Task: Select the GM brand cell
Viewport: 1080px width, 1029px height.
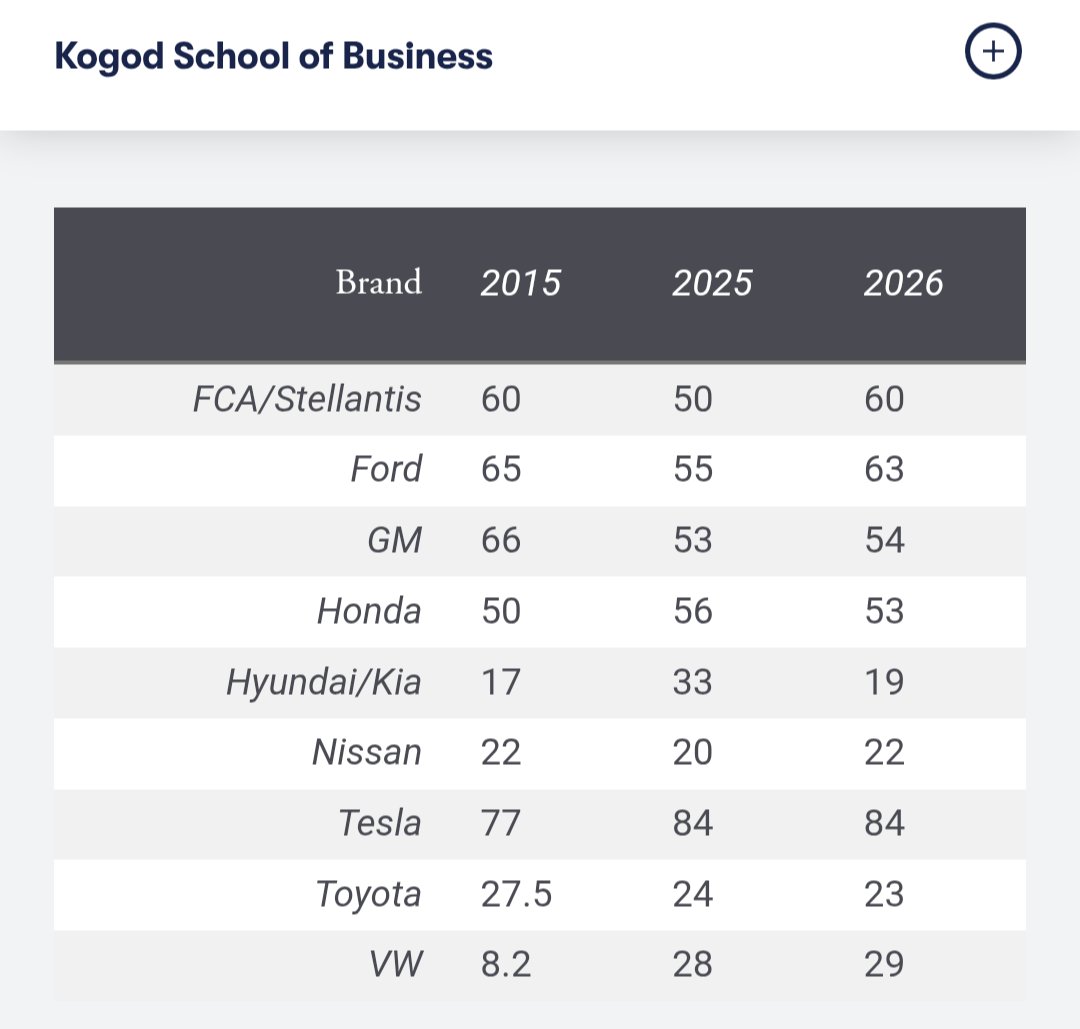Action: pos(395,540)
